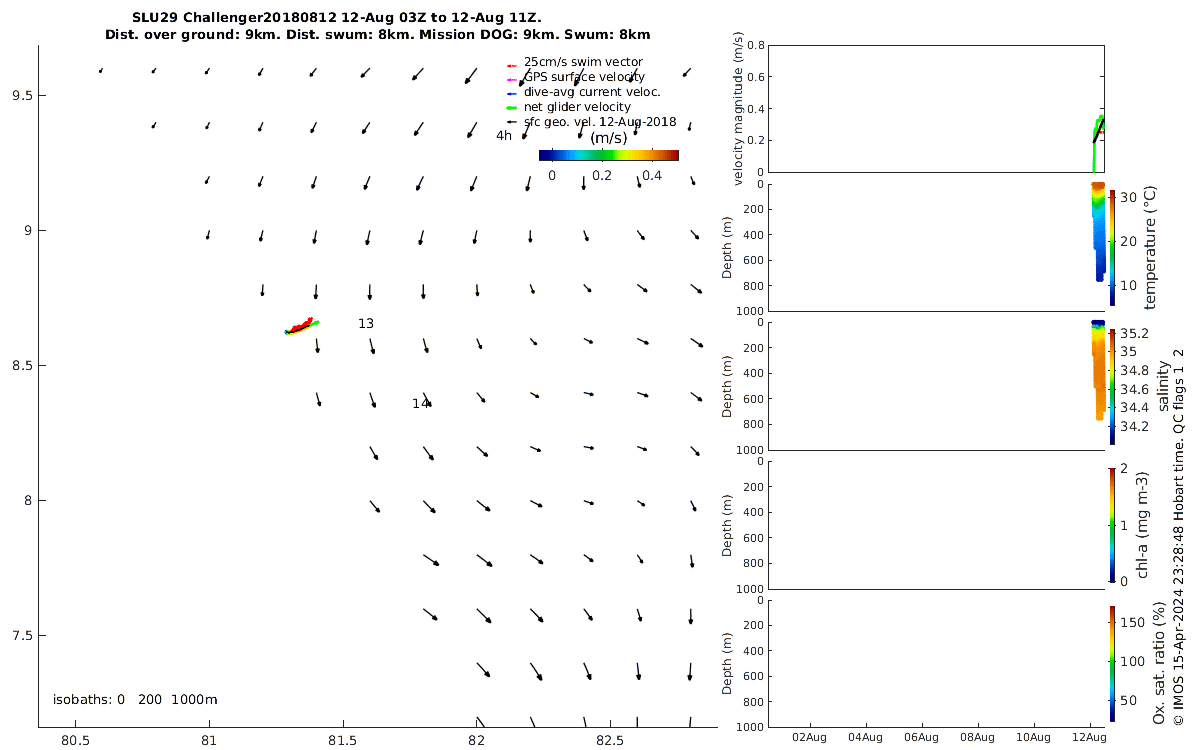Click the salinity depth profile data
This screenshot has height=750, width=1200.
(1098, 370)
